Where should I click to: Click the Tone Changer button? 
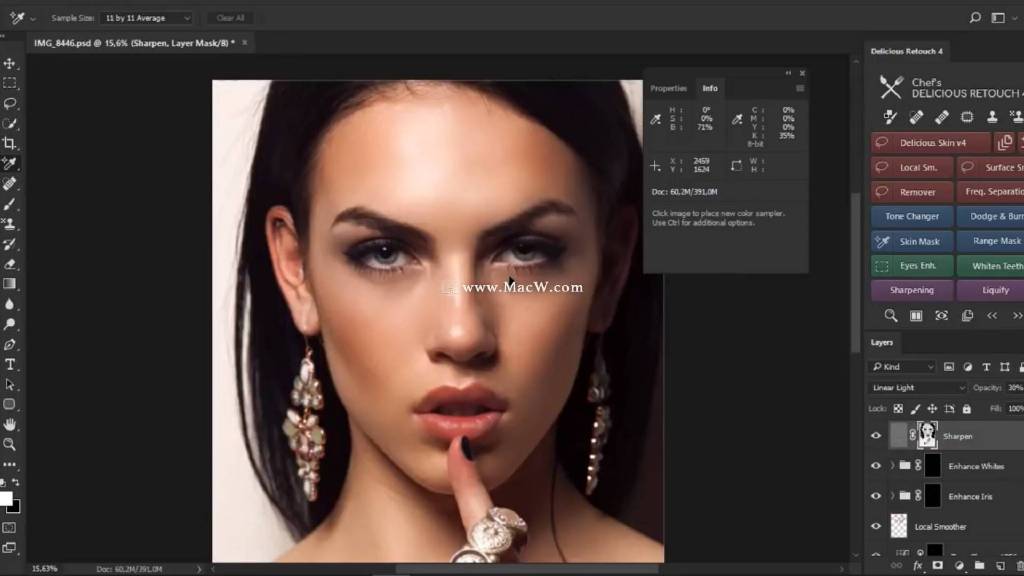click(911, 216)
